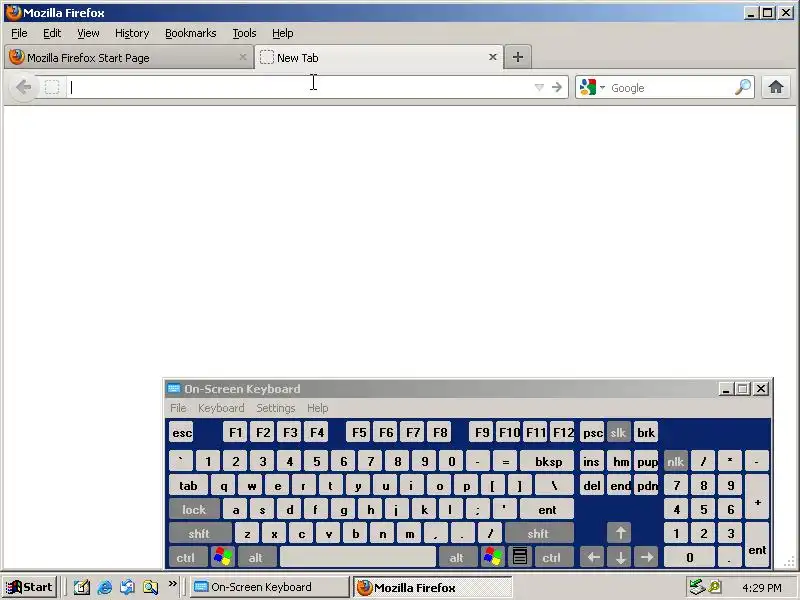This screenshot has width=800, height=600.
Task: Click the search quick launch icon
Action: [x=150, y=587]
